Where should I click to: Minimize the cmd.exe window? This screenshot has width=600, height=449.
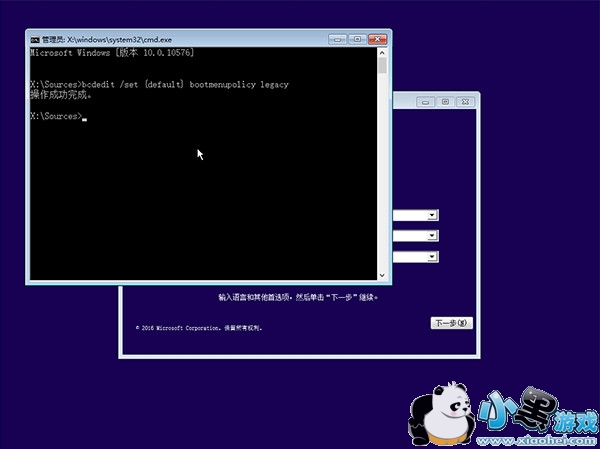337,39
